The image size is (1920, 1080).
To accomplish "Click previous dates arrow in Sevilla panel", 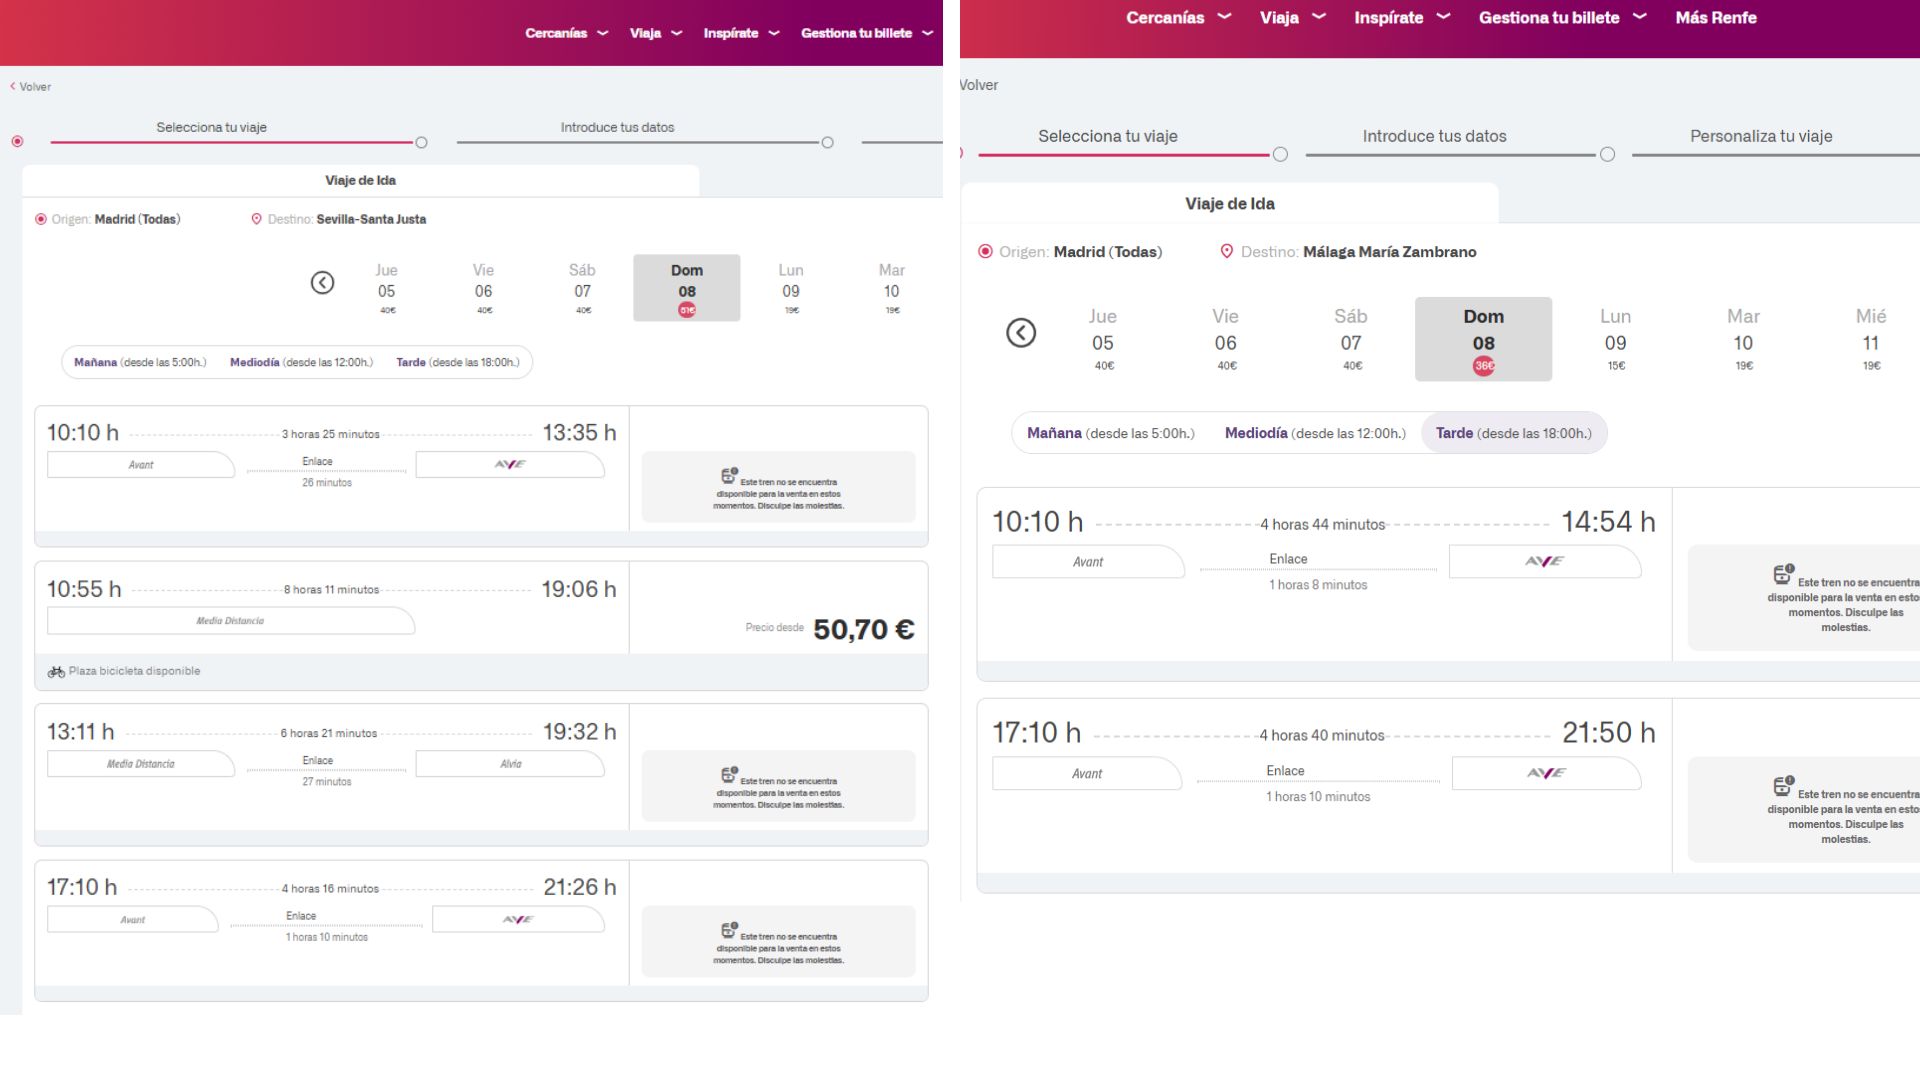I will [x=322, y=283].
